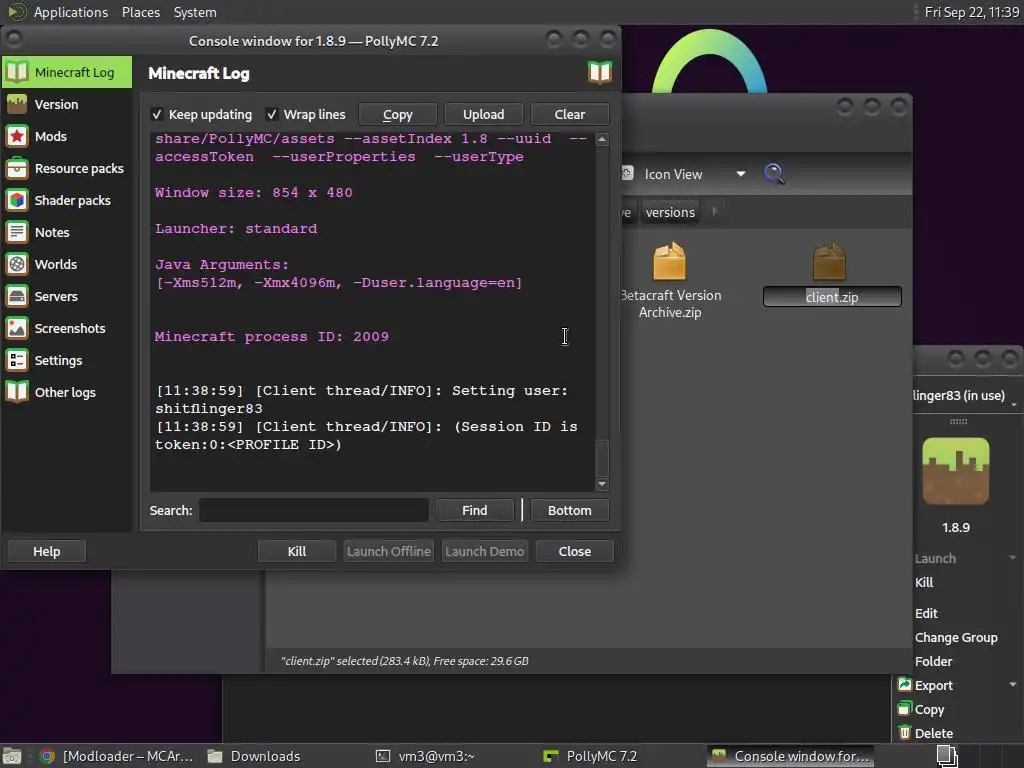Click the date and time clock
The height and width of the screenshot is (768, 1024).
(x=971, y=12)
